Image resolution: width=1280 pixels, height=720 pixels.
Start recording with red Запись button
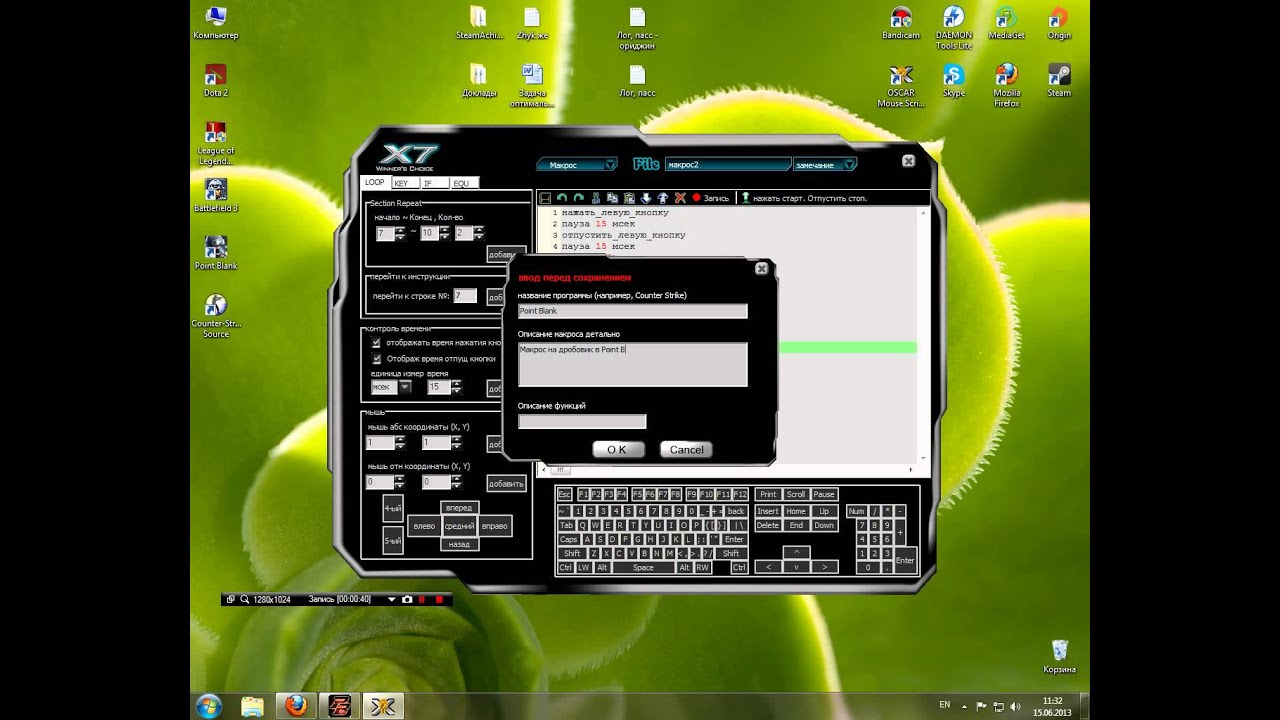coord(710,198)
